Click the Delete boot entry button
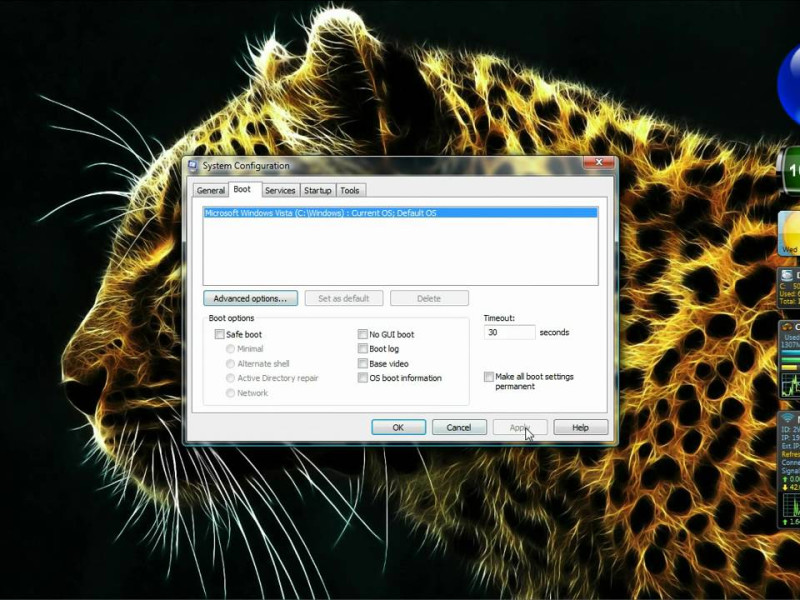The width and height of the screenshot is (800, 600). pos(429,298)
